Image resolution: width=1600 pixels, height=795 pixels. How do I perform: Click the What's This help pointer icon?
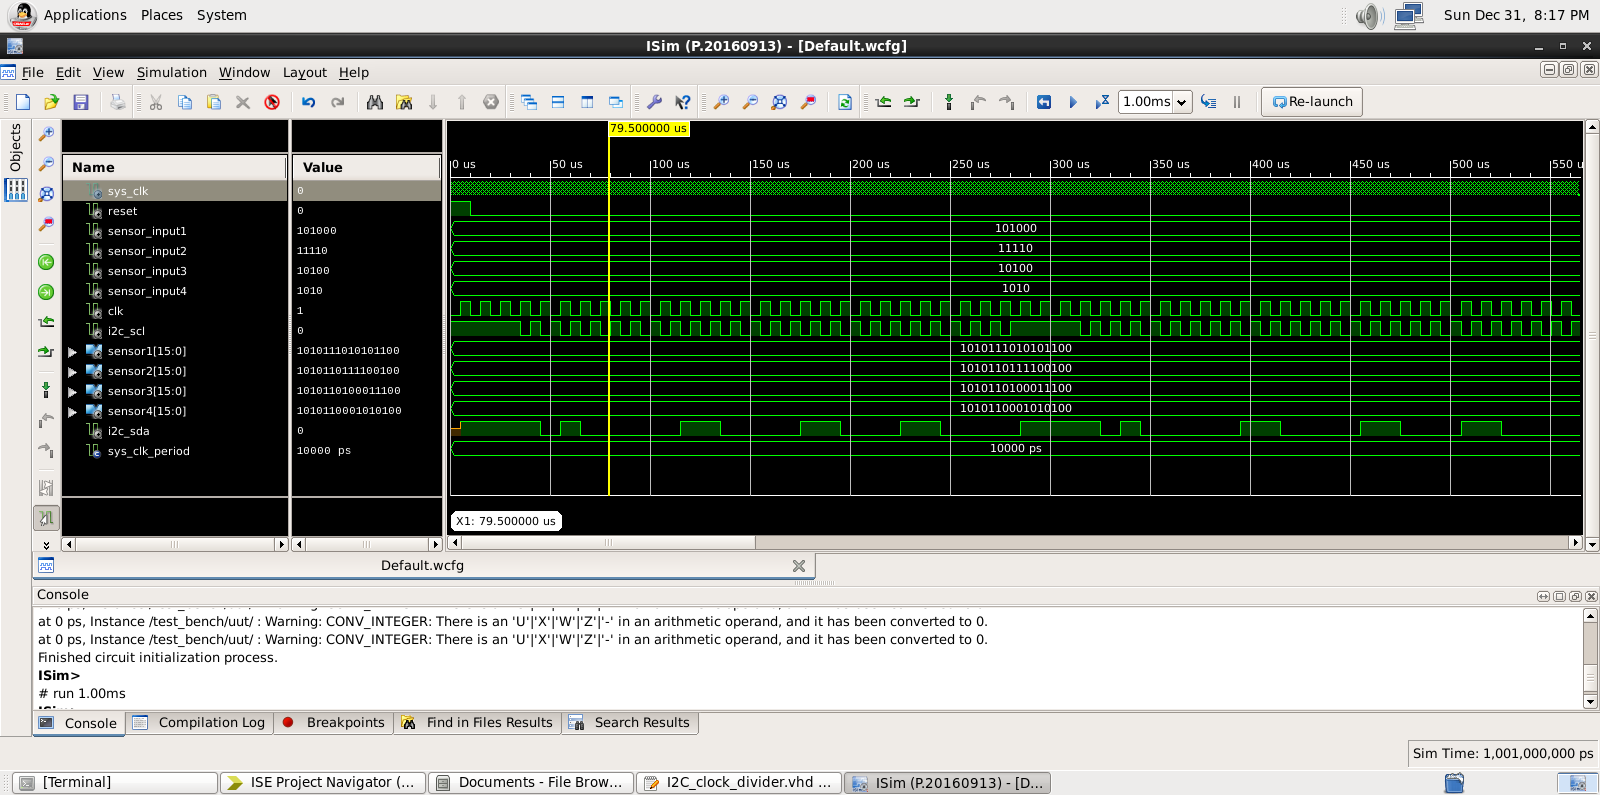pyautogui.click(x=683, y=102)
